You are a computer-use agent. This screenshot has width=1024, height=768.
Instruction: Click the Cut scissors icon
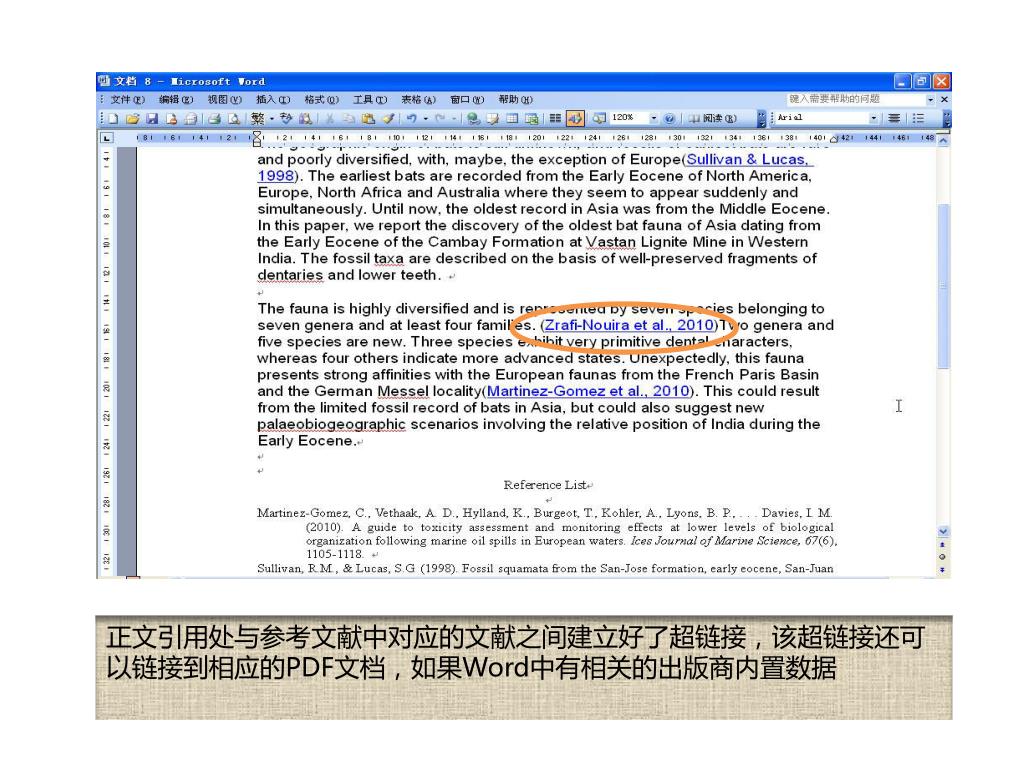point(330,119)
